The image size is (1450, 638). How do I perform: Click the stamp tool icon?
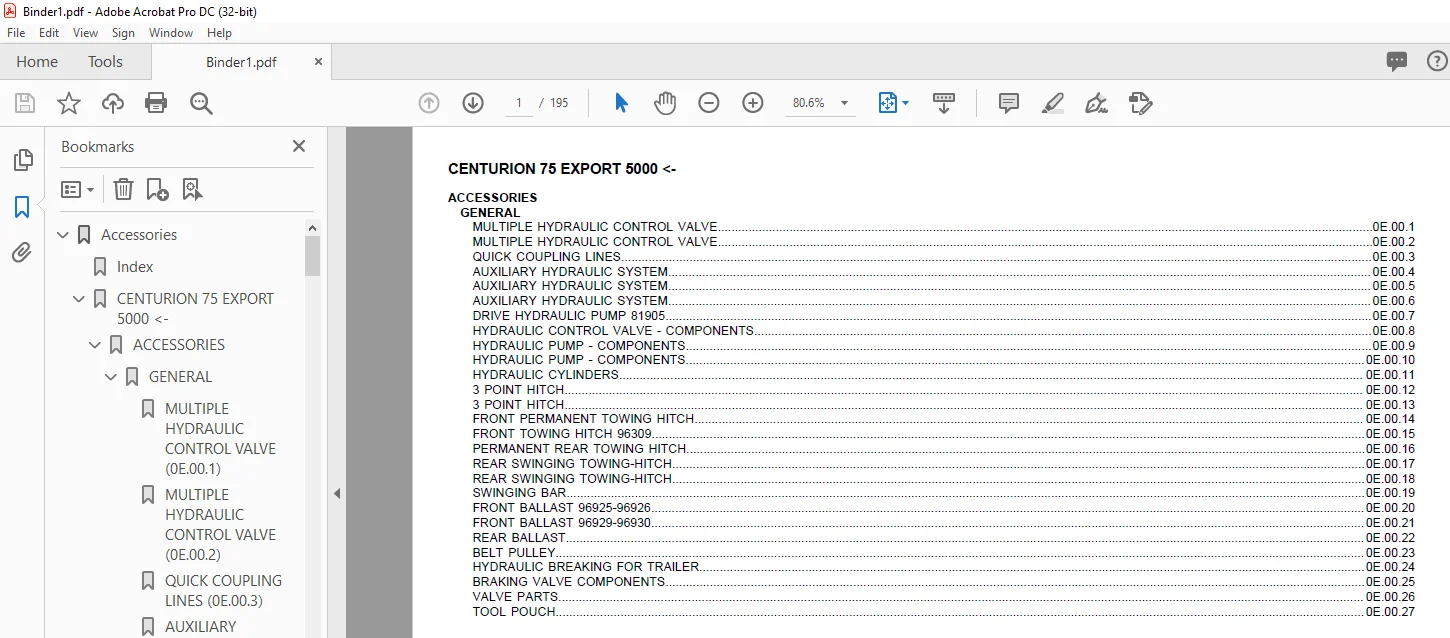point(1140,103)
